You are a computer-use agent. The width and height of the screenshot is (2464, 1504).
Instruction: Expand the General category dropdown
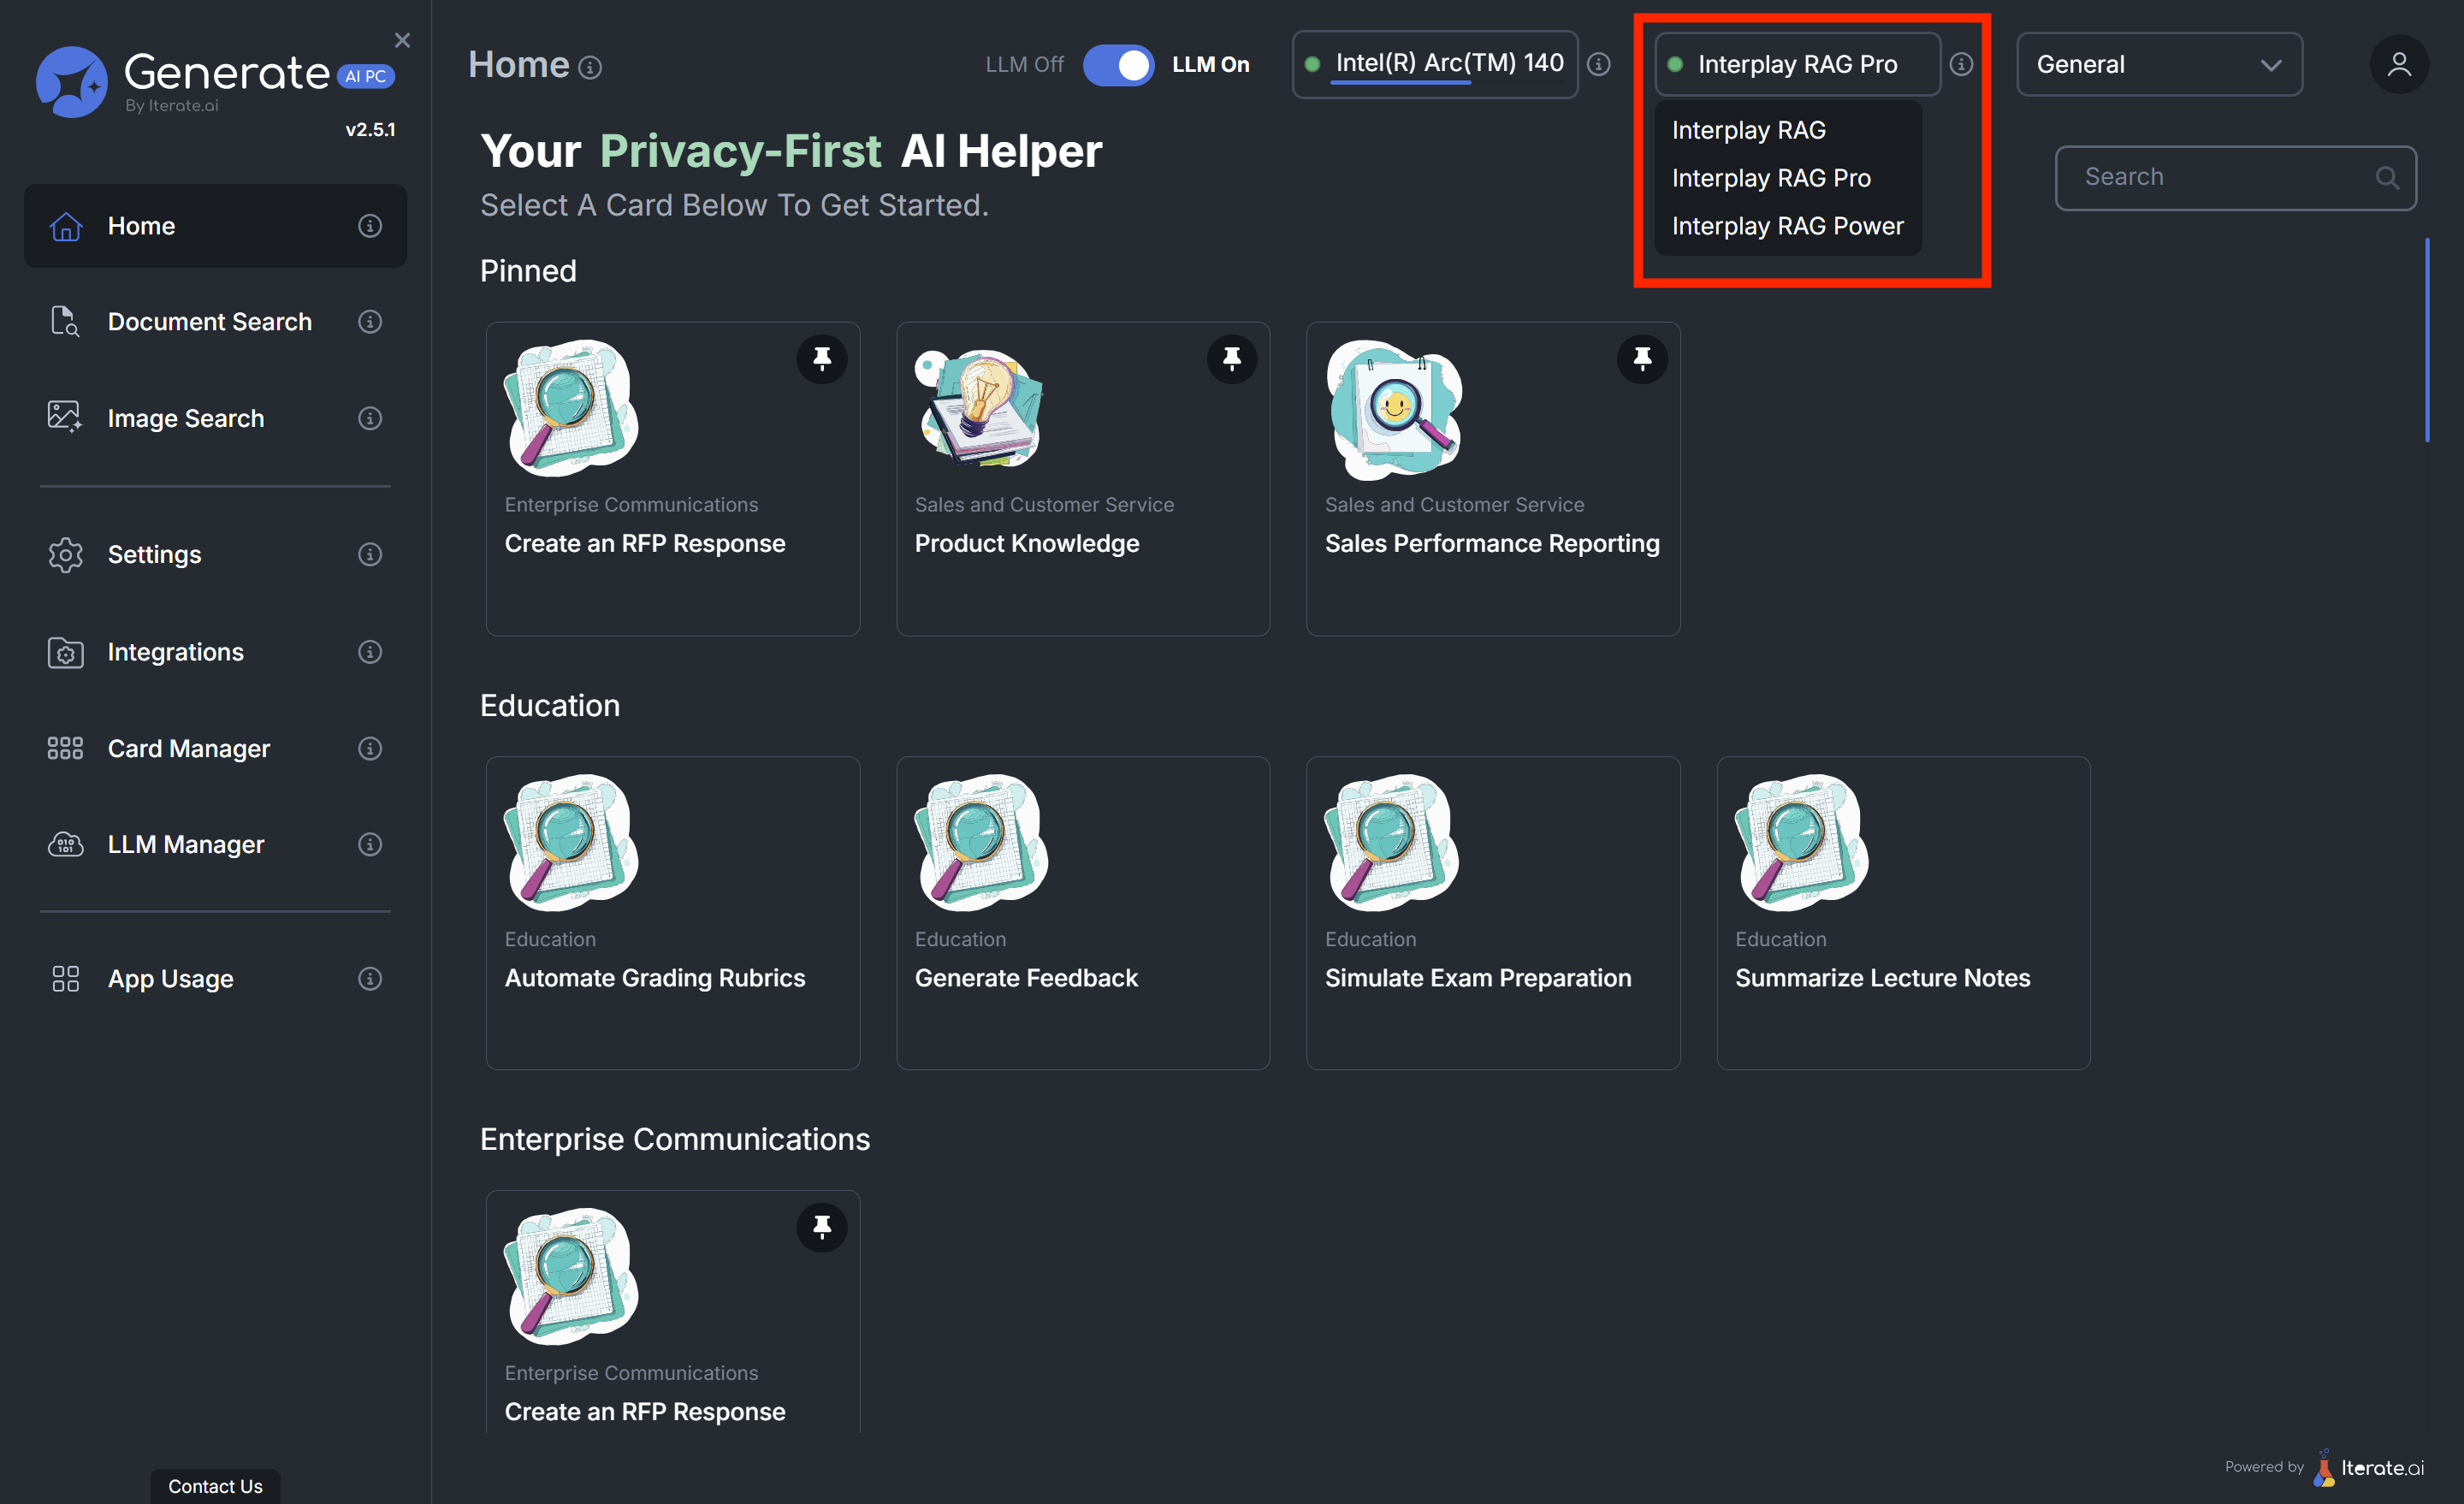point(2159,64)
